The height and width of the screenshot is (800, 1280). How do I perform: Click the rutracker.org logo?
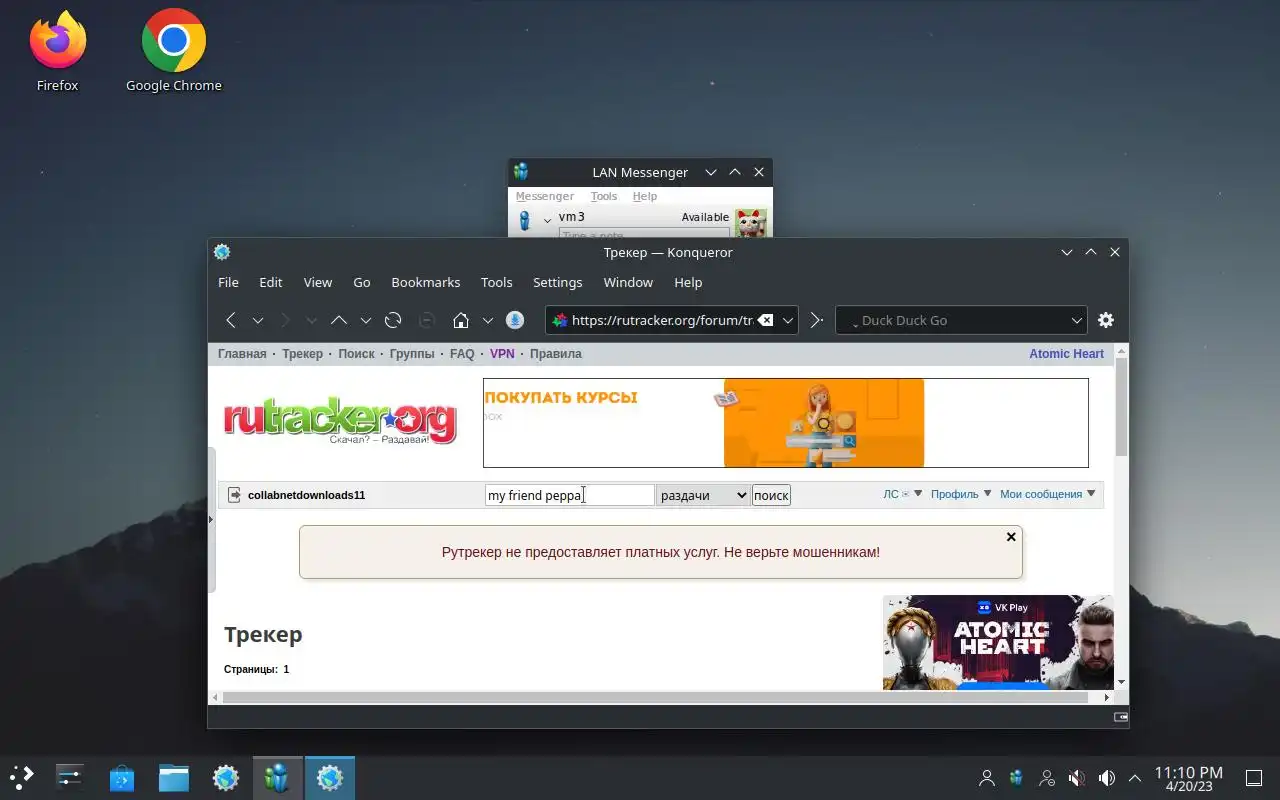tap(340, 422)
